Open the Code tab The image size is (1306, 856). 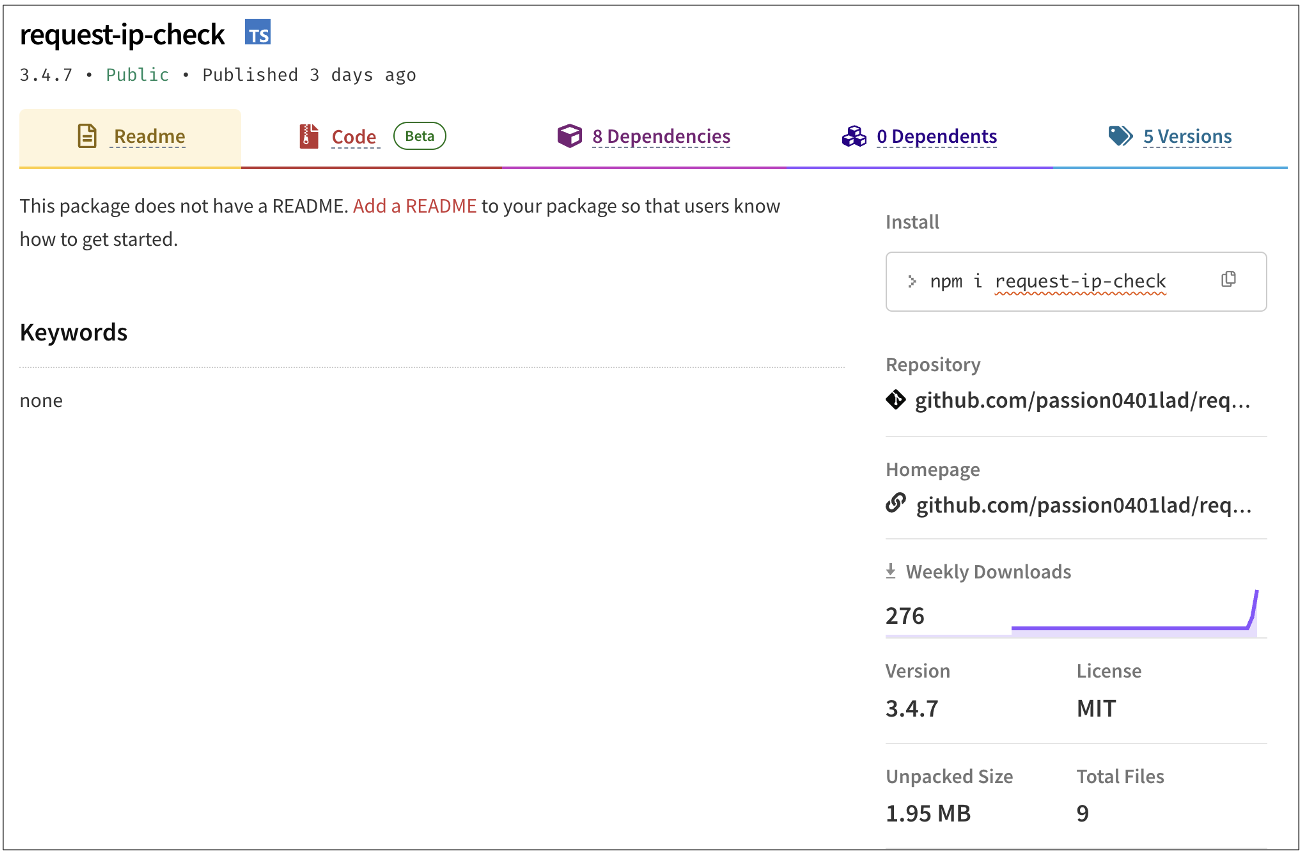click(354, 137)
